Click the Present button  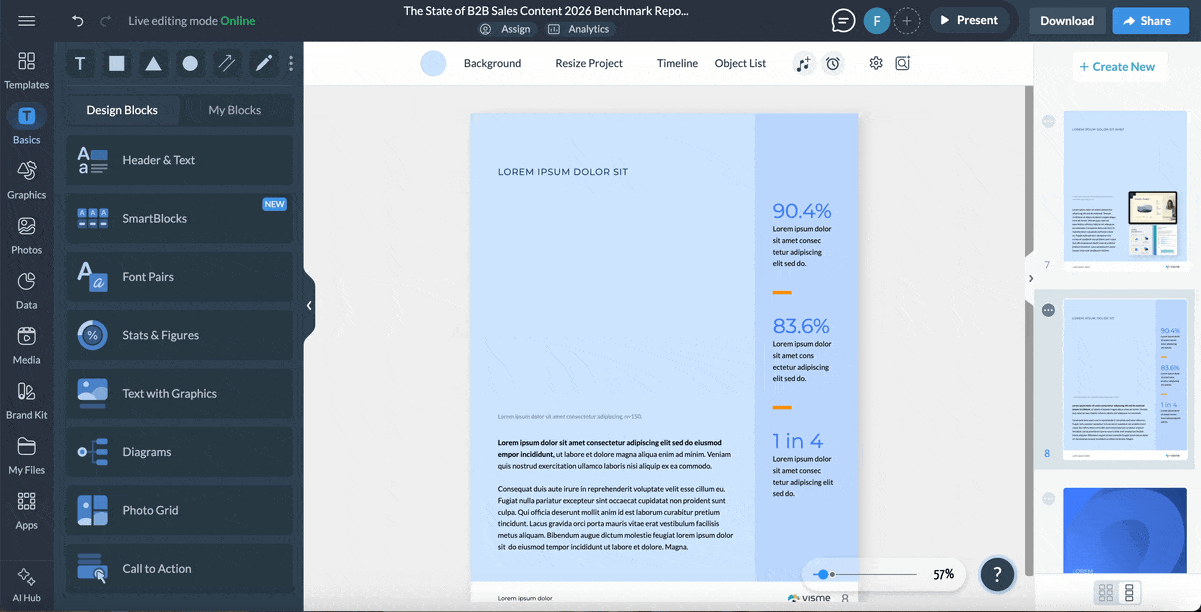(969, 20)
